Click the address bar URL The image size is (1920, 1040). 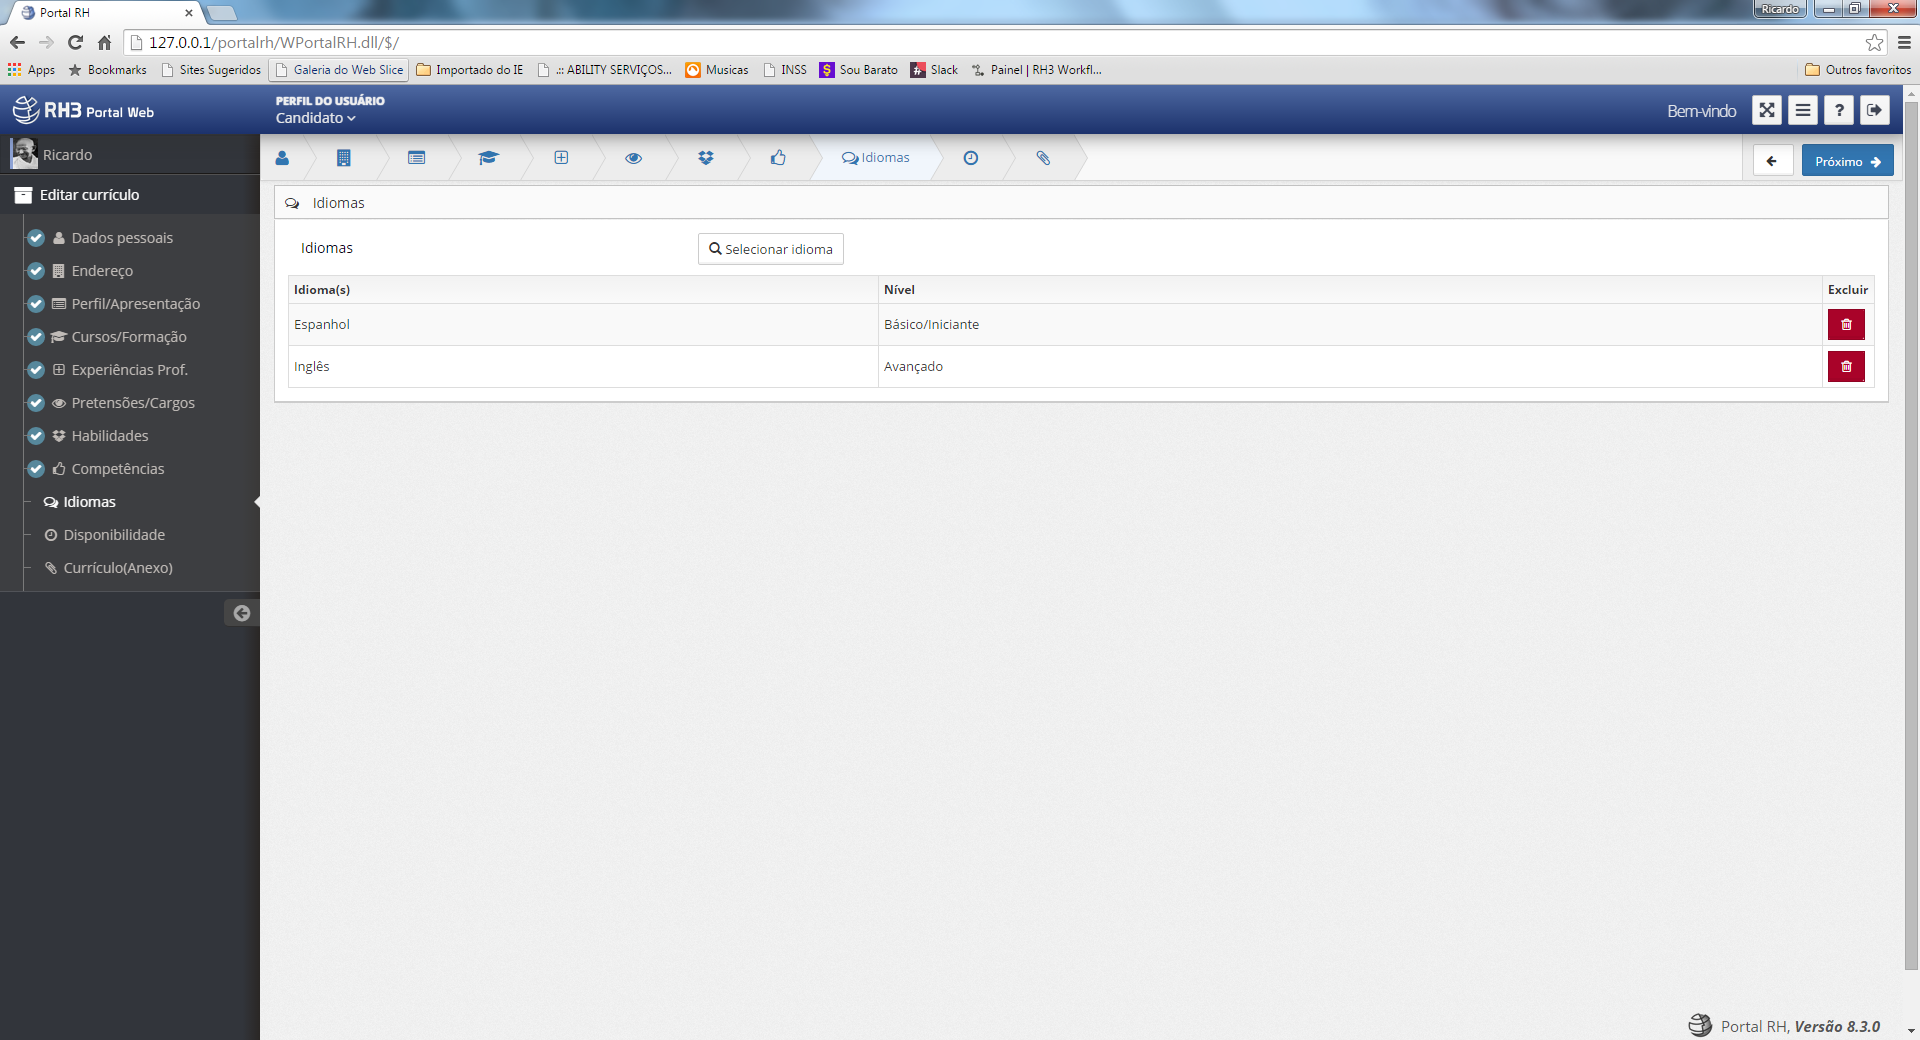coord(274,43)
